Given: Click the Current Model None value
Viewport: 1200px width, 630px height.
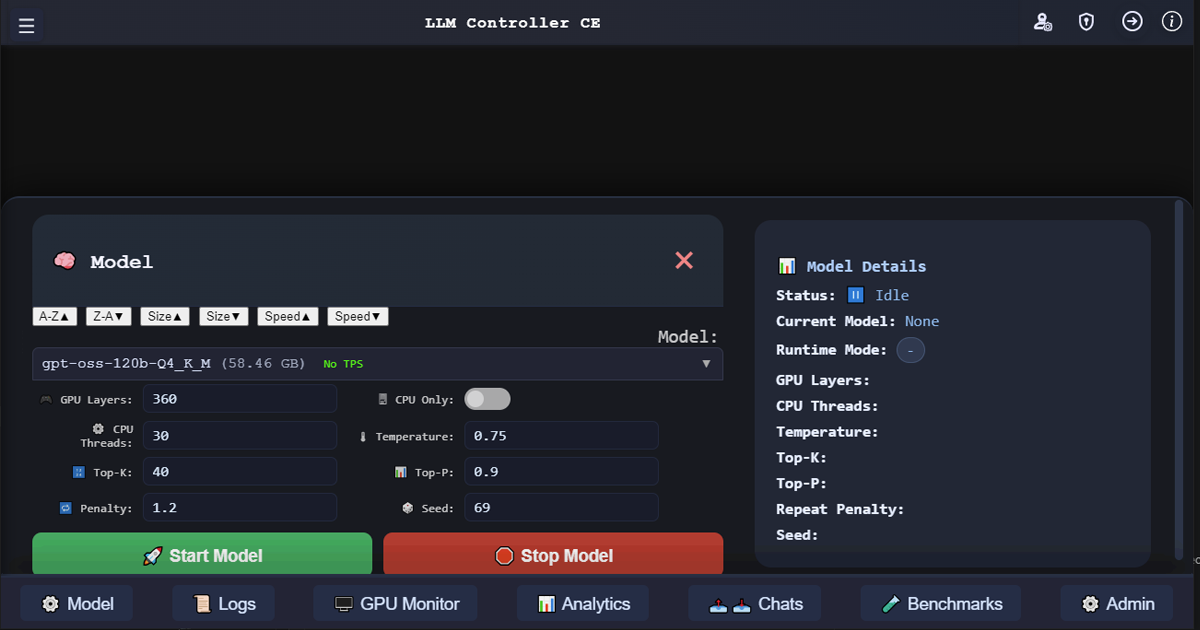Looking at the screenshot, I should [922, 321].
